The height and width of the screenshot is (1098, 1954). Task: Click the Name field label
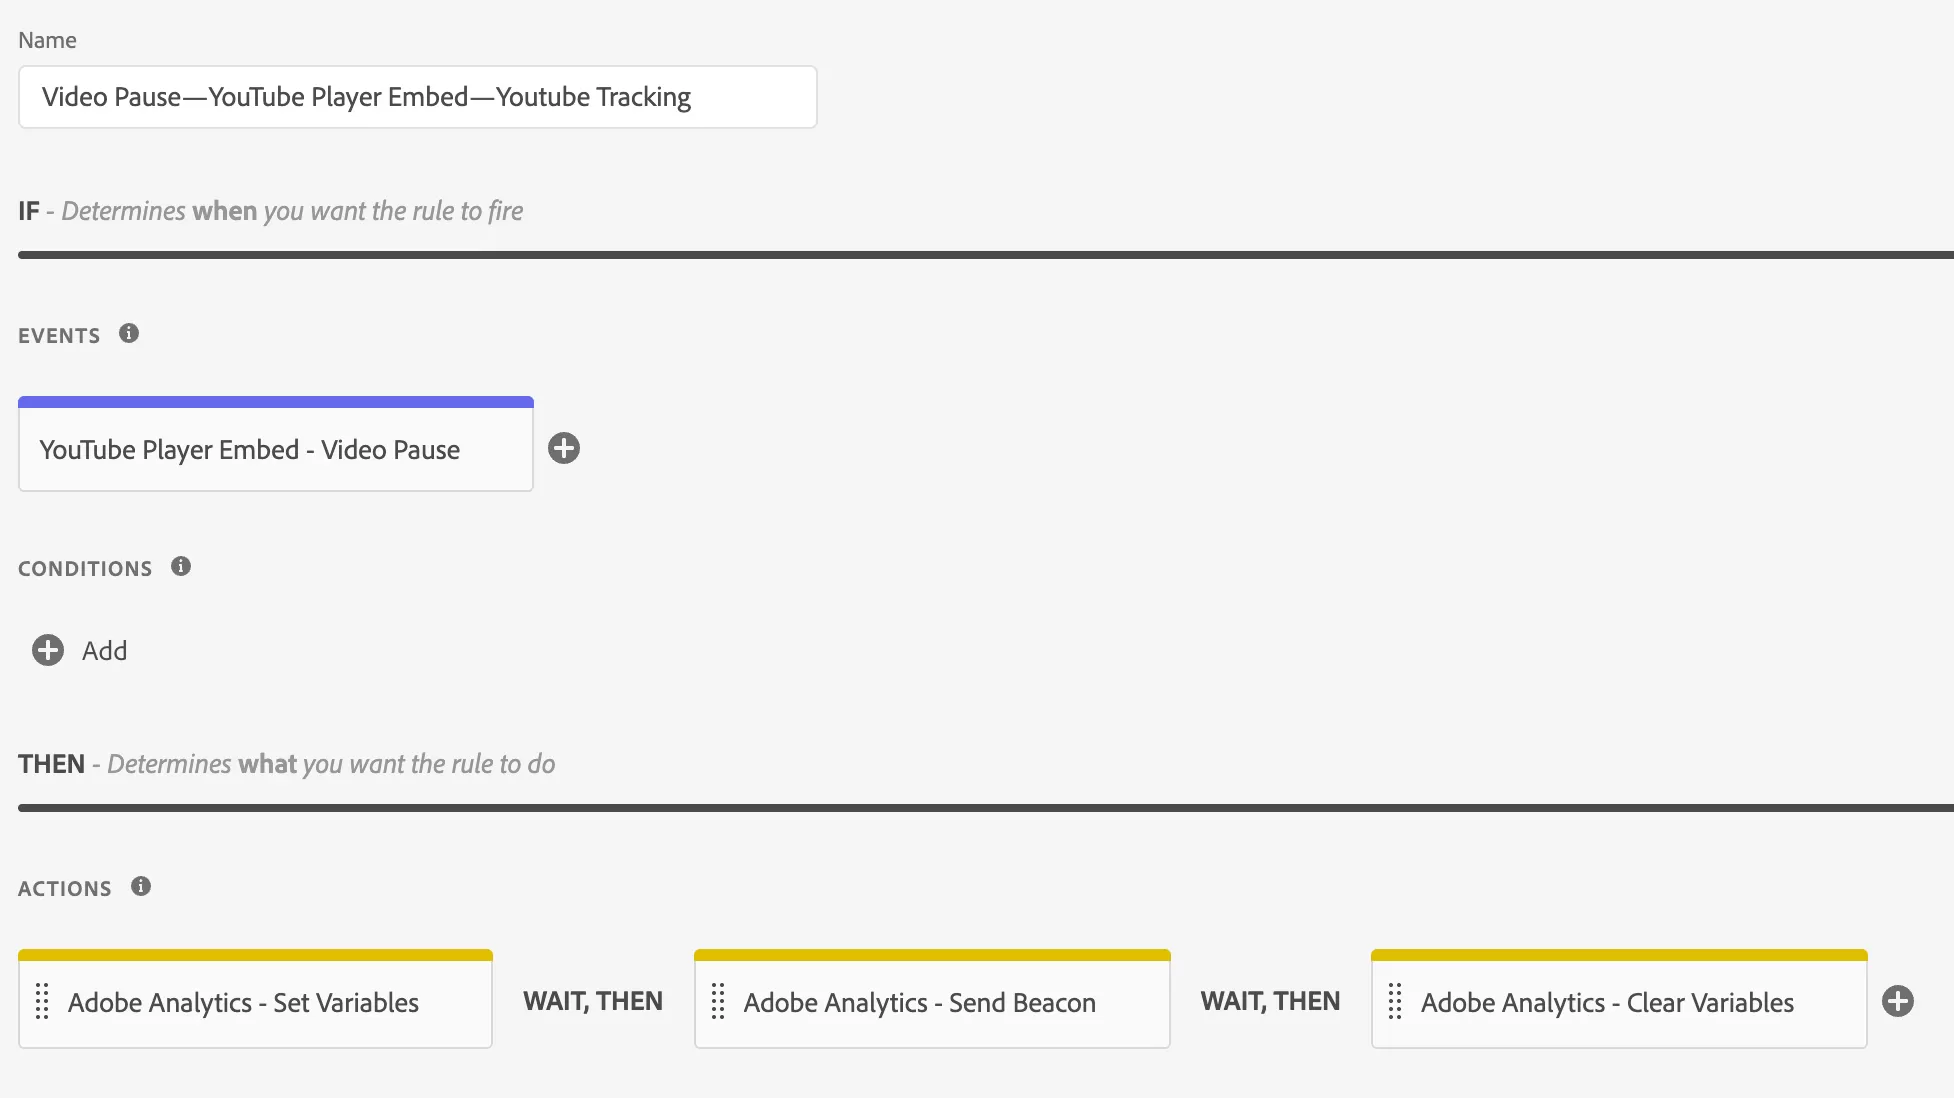pos(47,40)
